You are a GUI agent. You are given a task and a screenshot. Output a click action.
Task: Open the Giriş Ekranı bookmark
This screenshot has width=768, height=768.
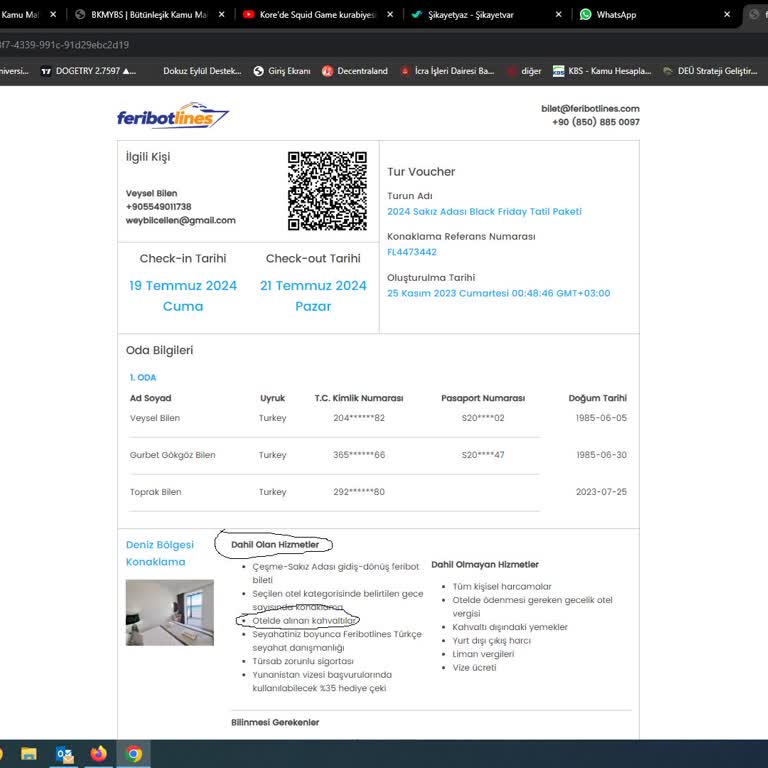[x=282, y=71]
